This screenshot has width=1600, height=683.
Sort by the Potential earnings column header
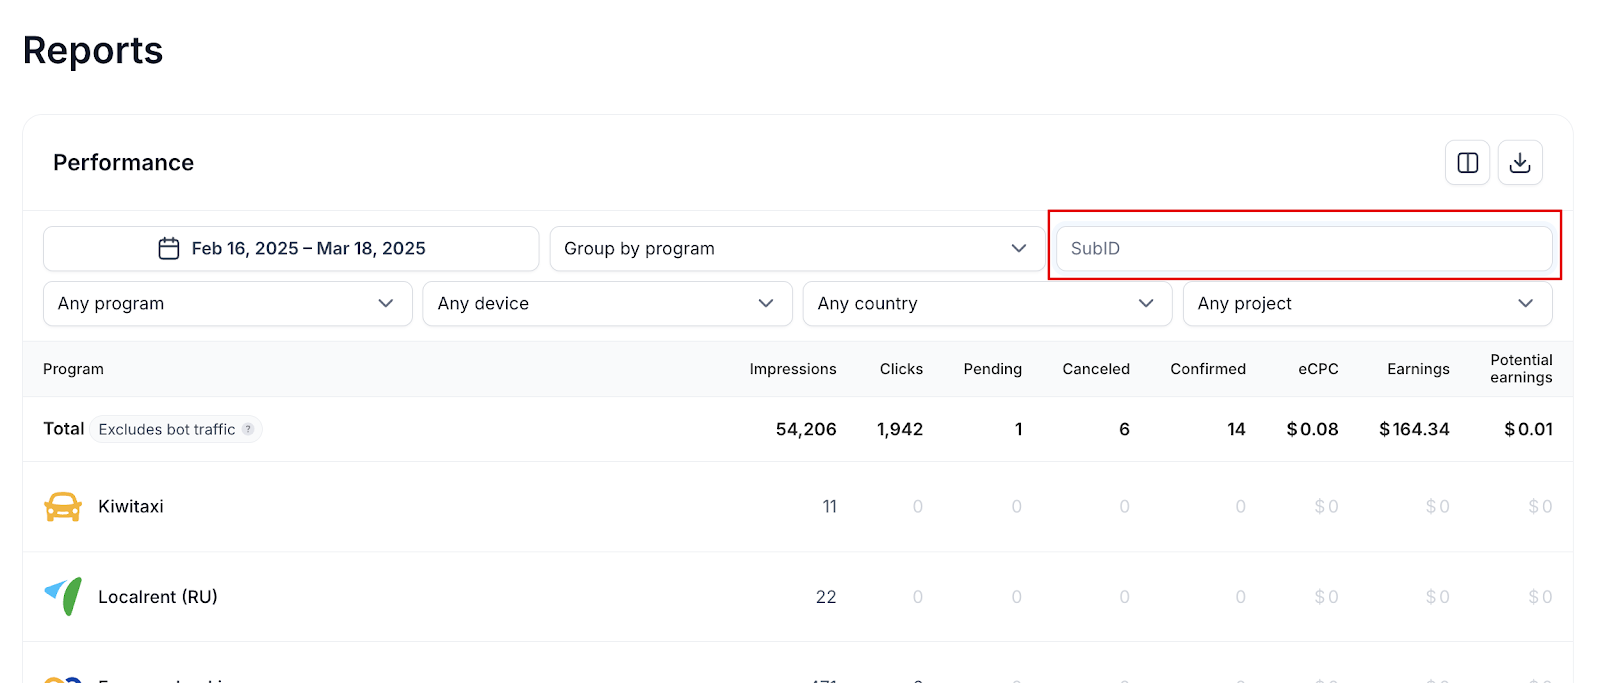(1521, 369)
